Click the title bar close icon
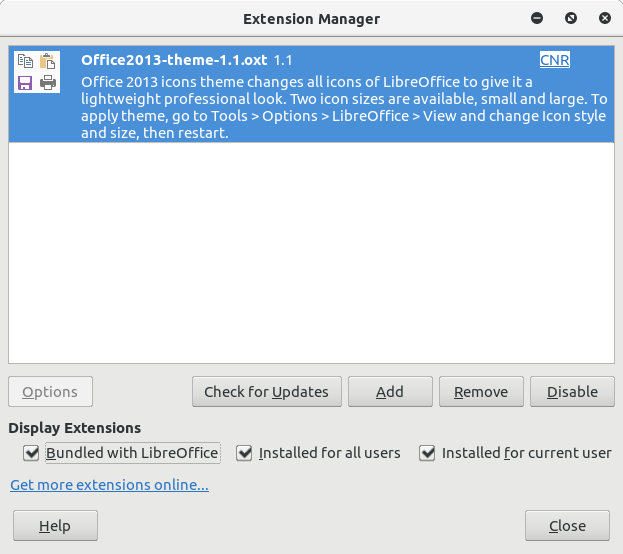The height and width of the screenshot is (554, 623). tap(605, 18)
